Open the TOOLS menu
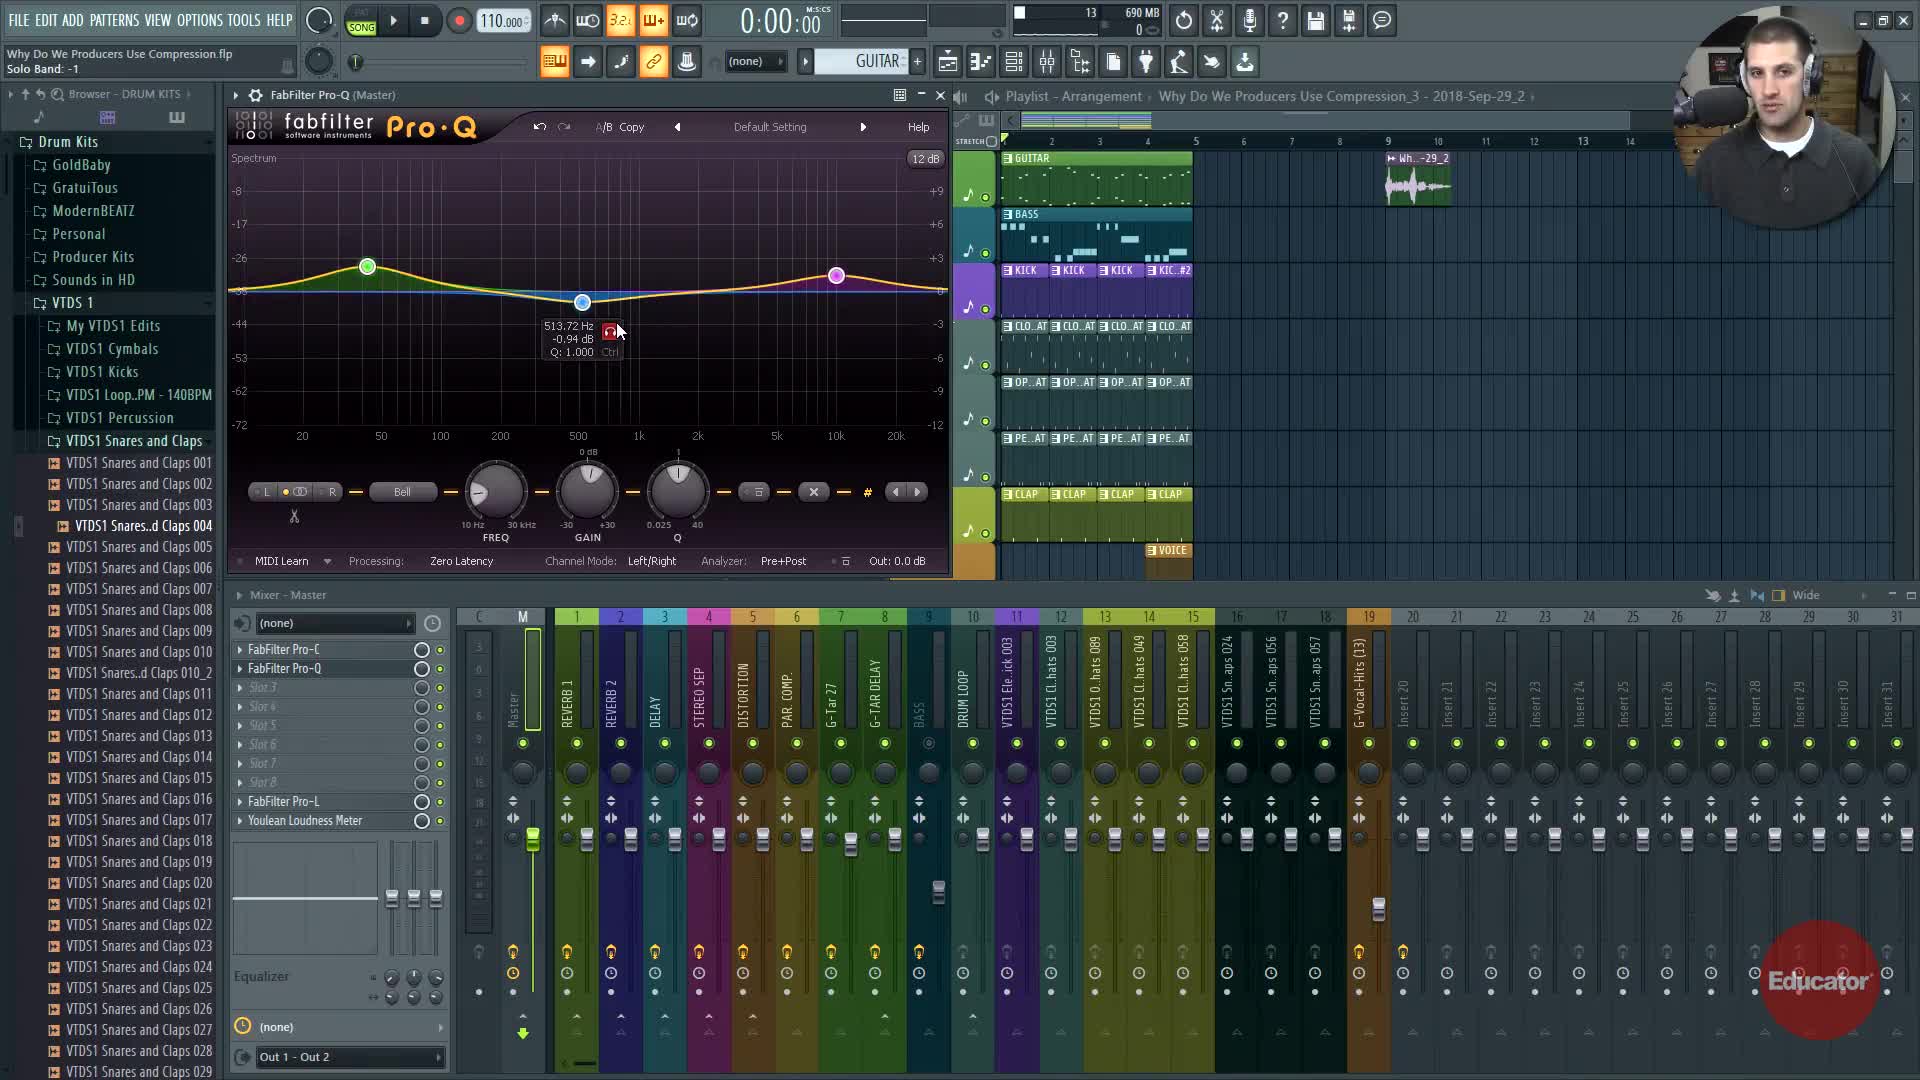 [243, 20]
